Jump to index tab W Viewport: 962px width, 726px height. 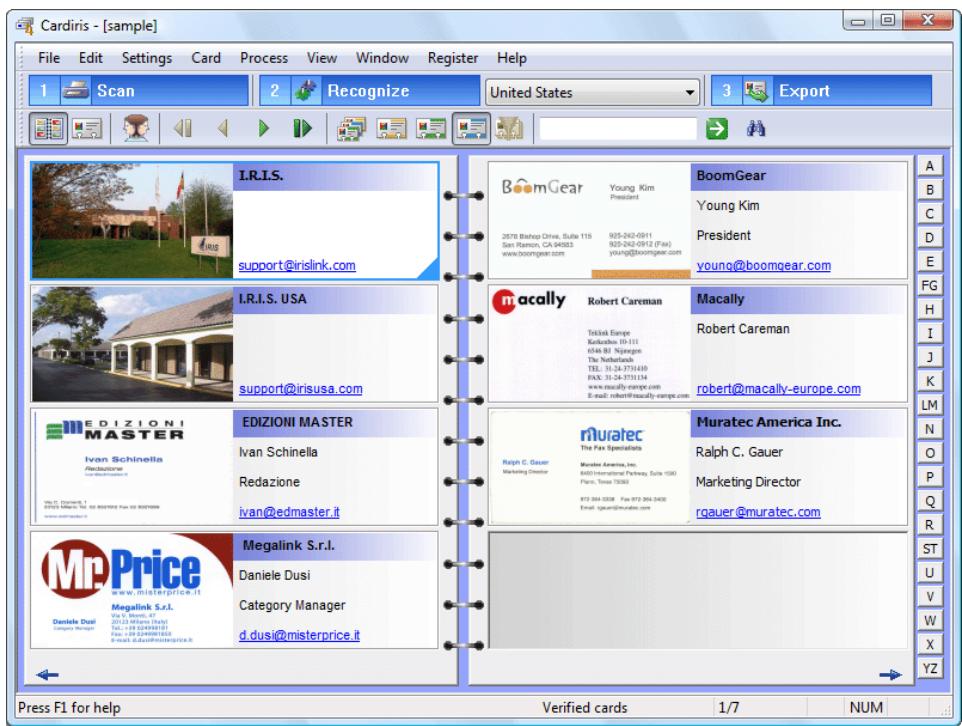929,620
